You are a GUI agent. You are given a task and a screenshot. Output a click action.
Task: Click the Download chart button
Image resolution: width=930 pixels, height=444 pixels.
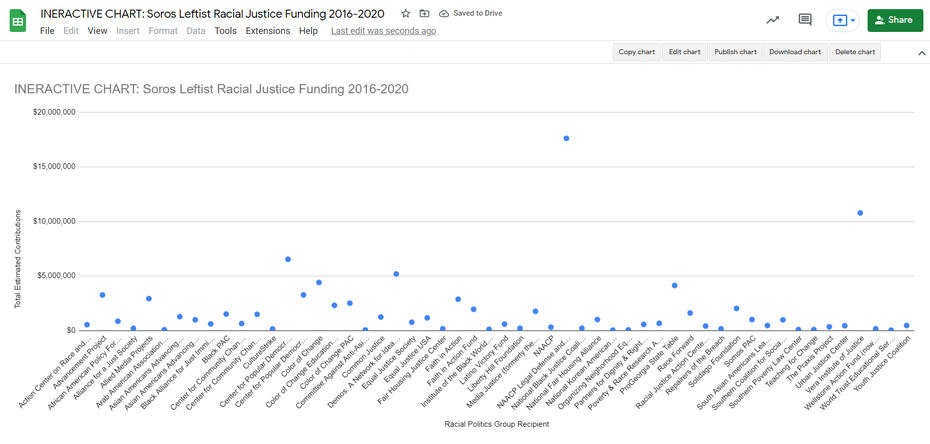[x=794, y=52]
